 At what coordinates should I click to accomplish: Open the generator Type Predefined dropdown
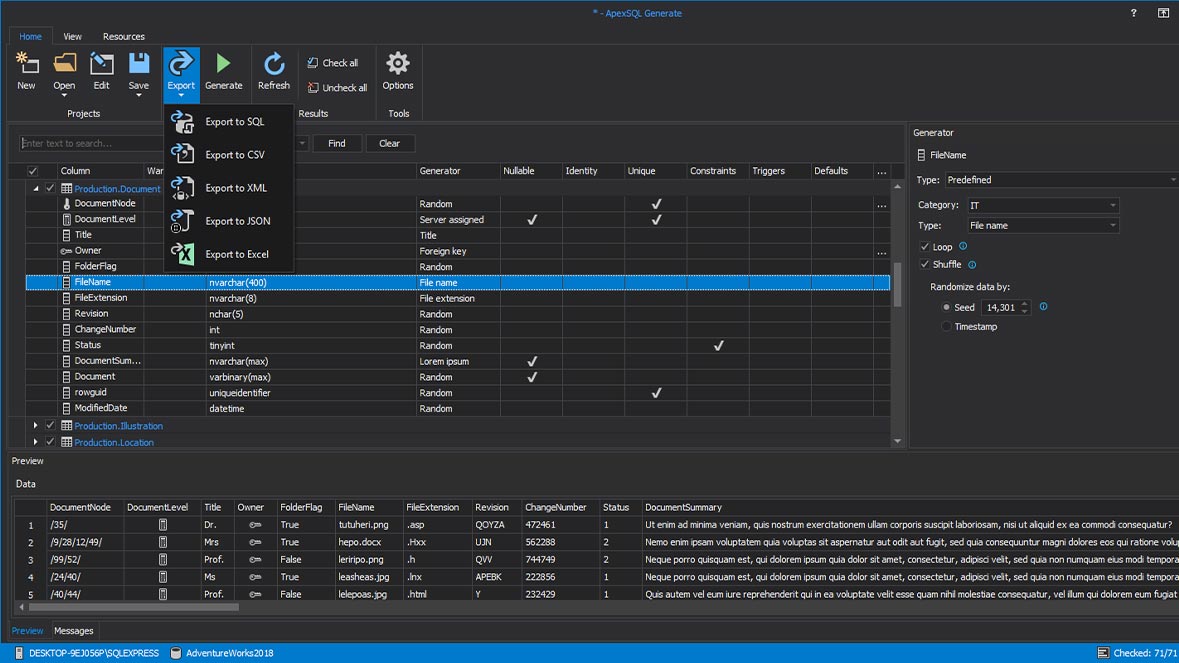coord(1062,180)
